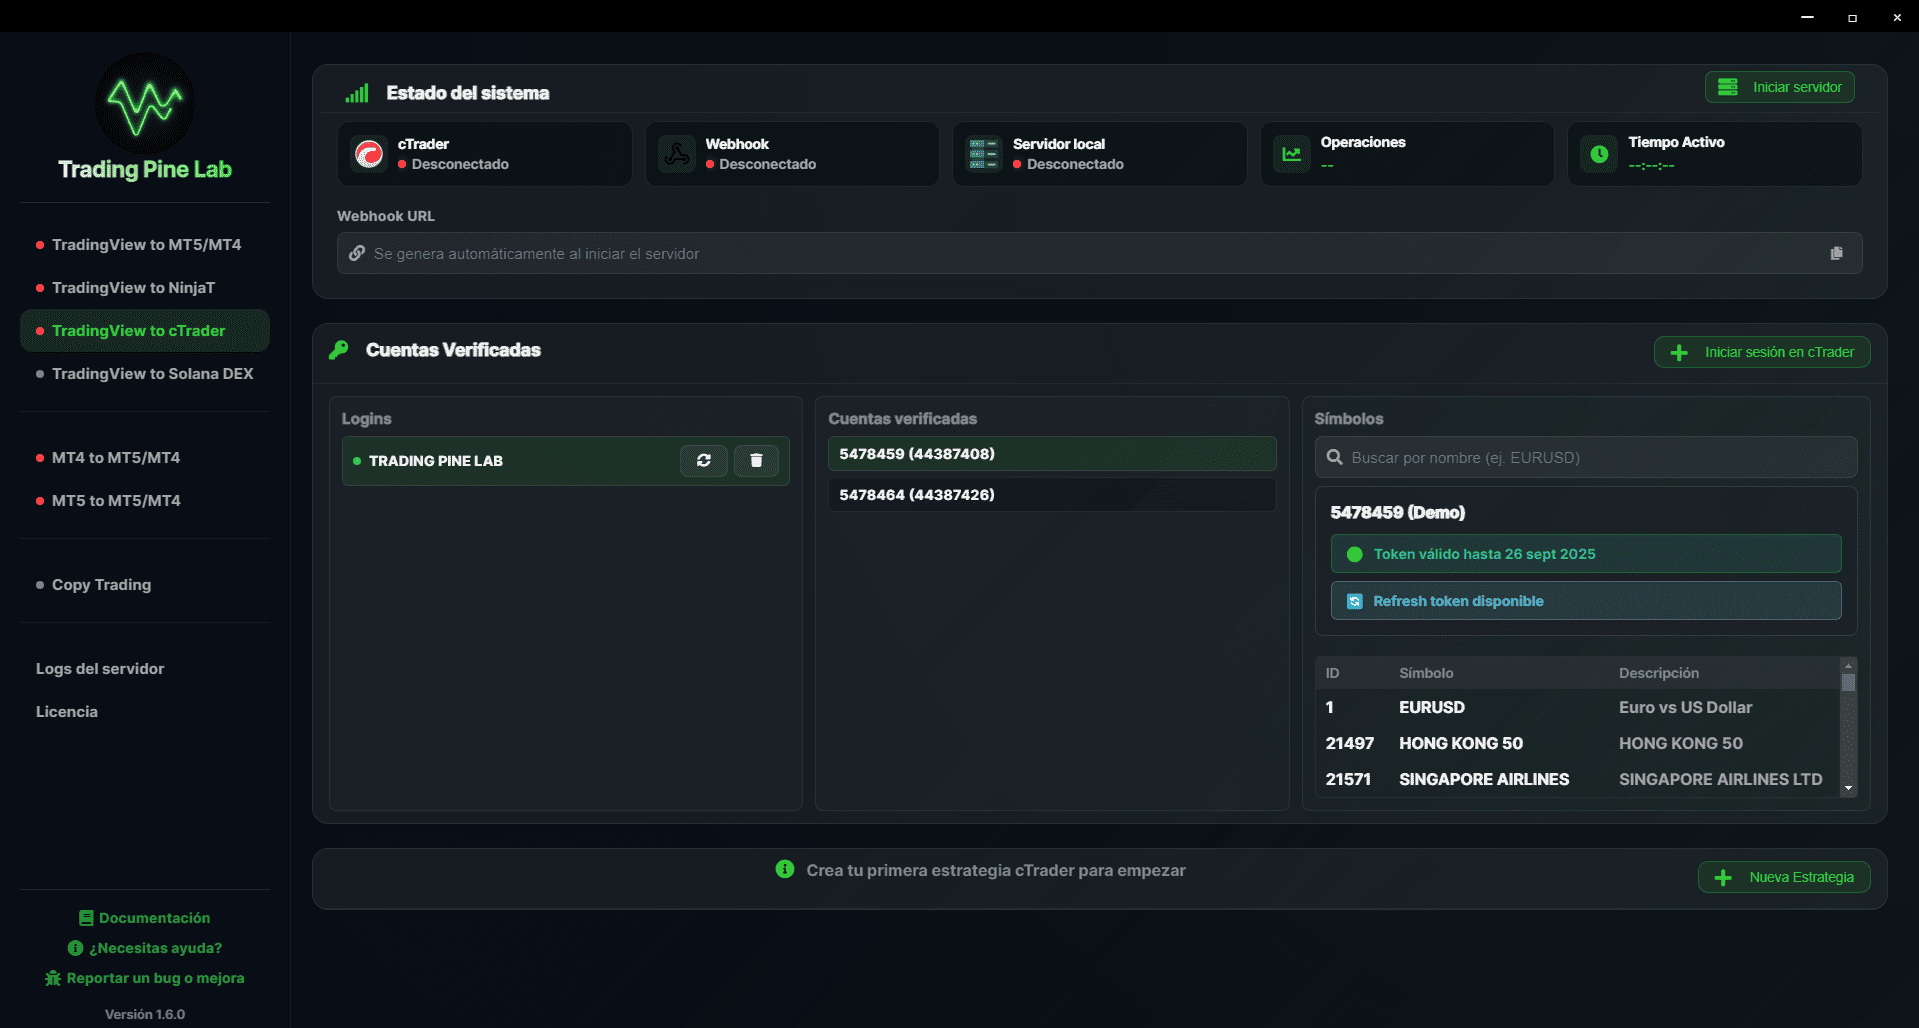The height and width of the screenshot is (1028, 1919).
Task: Refresh the TRADING PINE LAB login
Action: (704, 461)
